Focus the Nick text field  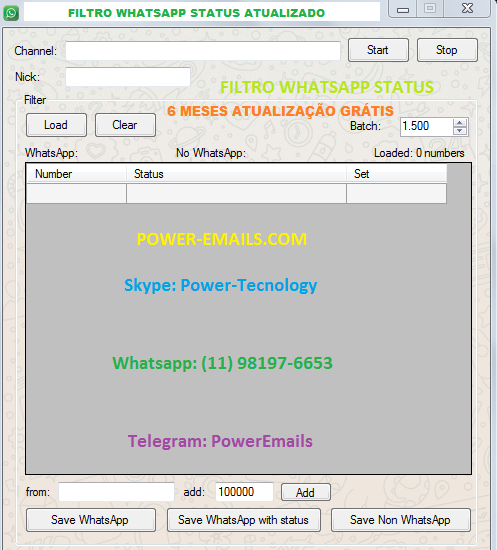(x=128, y=77)
